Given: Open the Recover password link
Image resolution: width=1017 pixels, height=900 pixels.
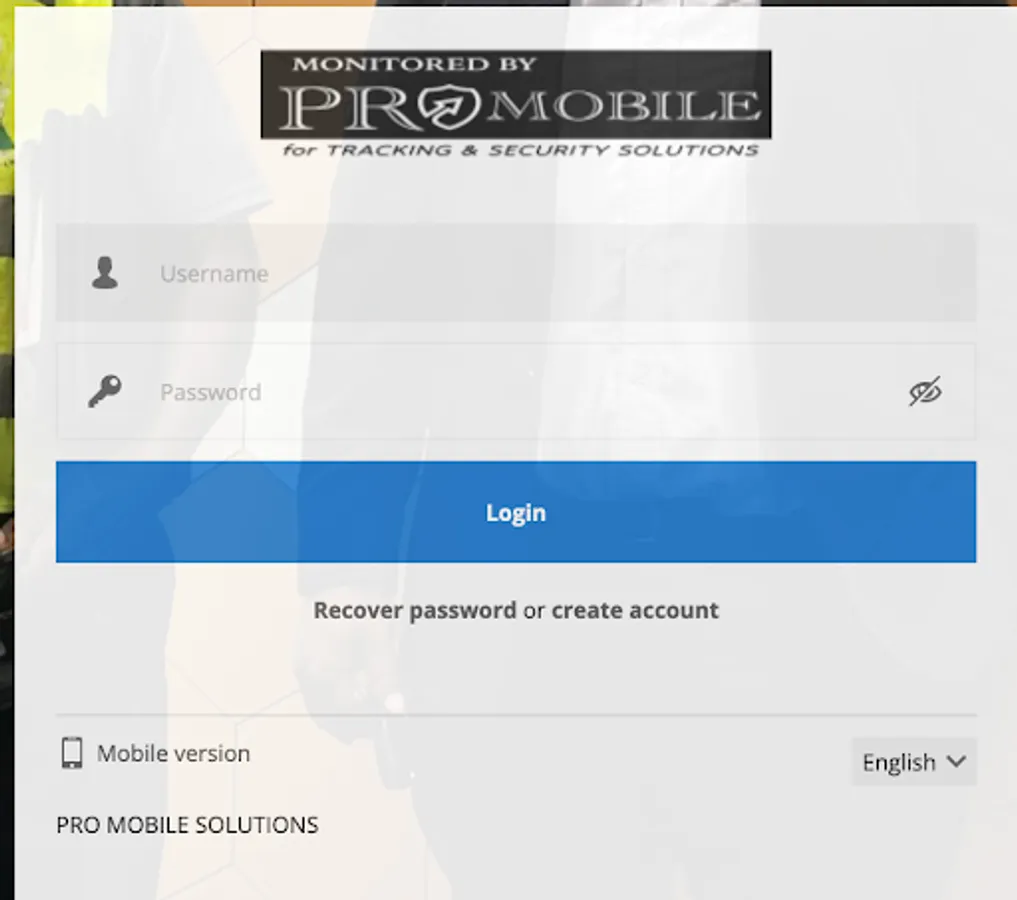Looking at the screenshot, I should (x=415, y=611).
